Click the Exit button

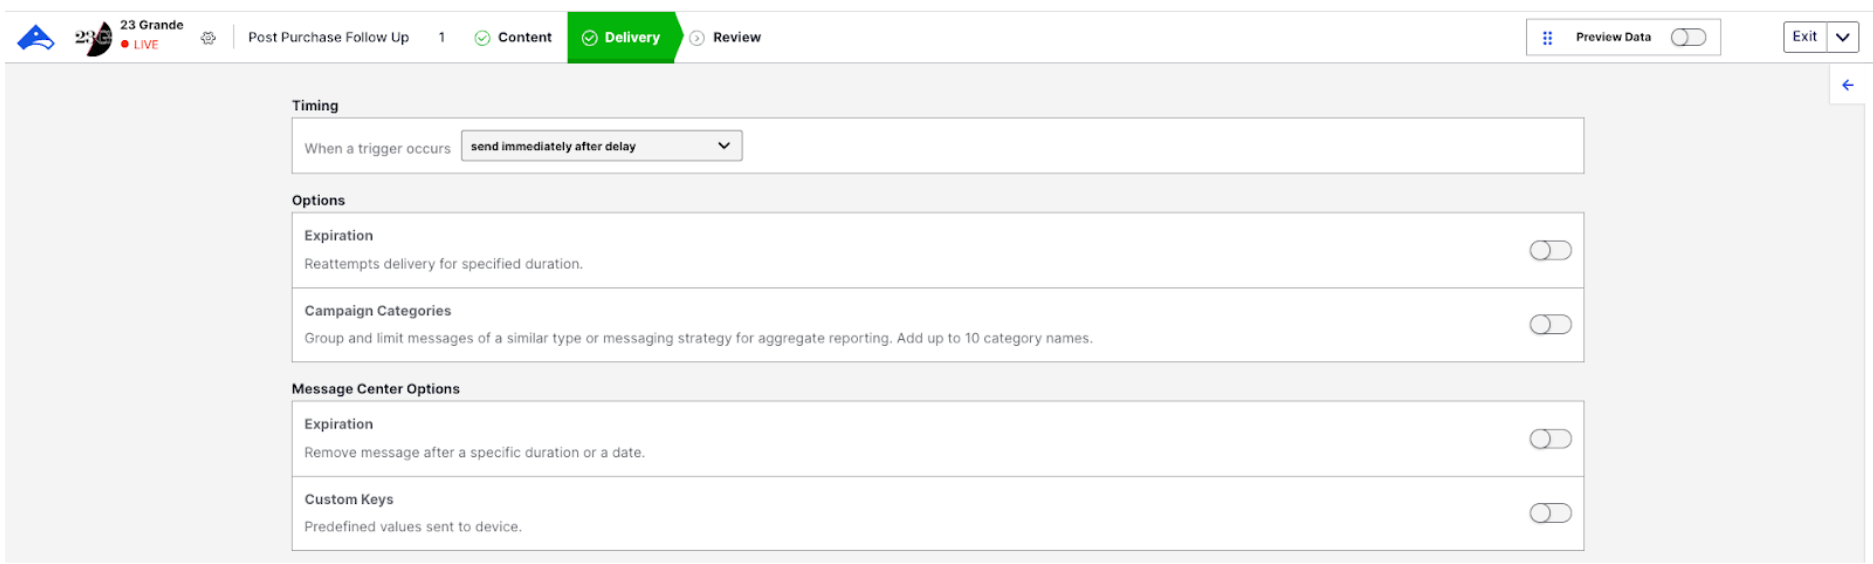tap(1805, 37)
